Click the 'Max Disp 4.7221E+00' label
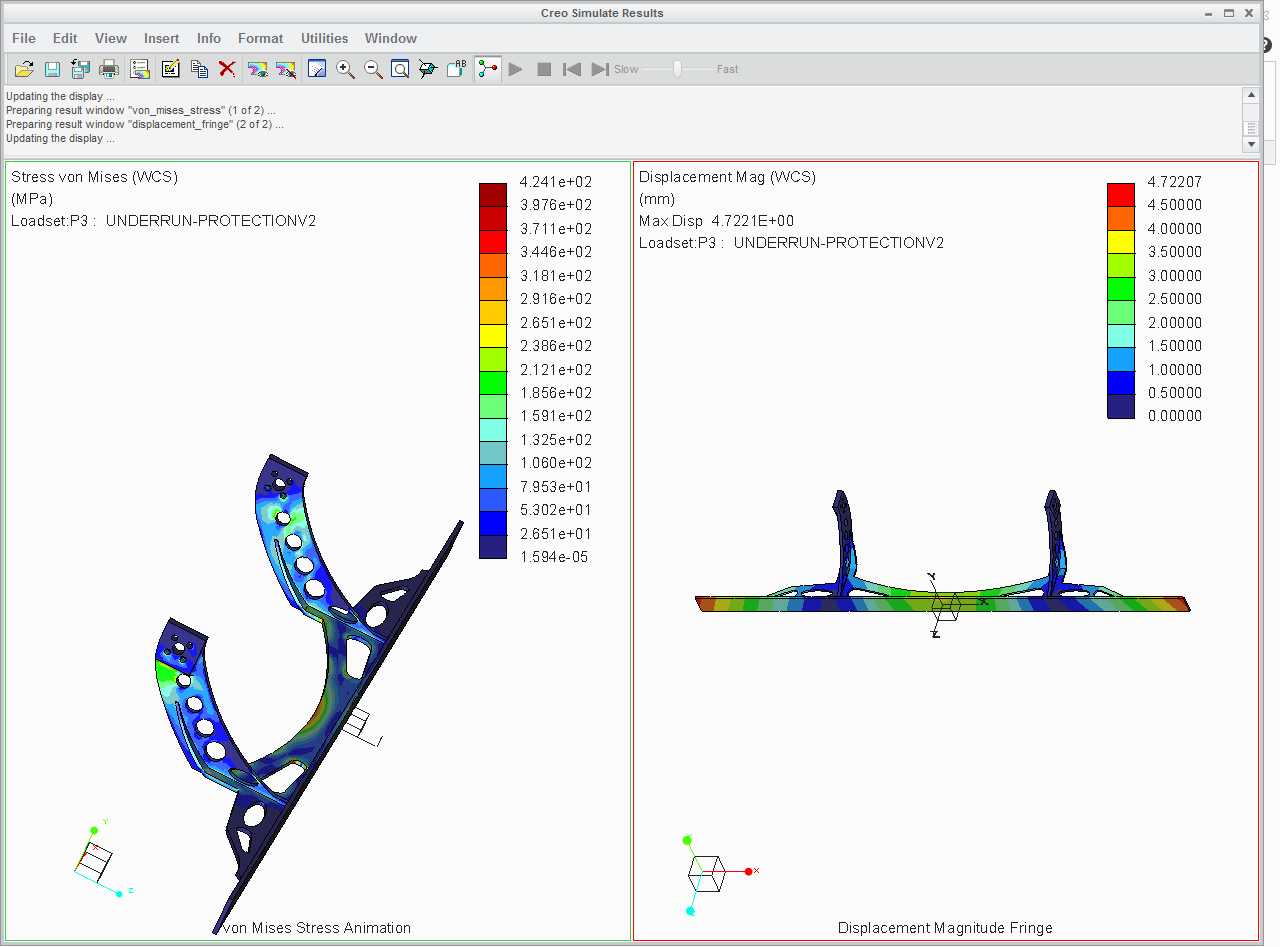 716,221
